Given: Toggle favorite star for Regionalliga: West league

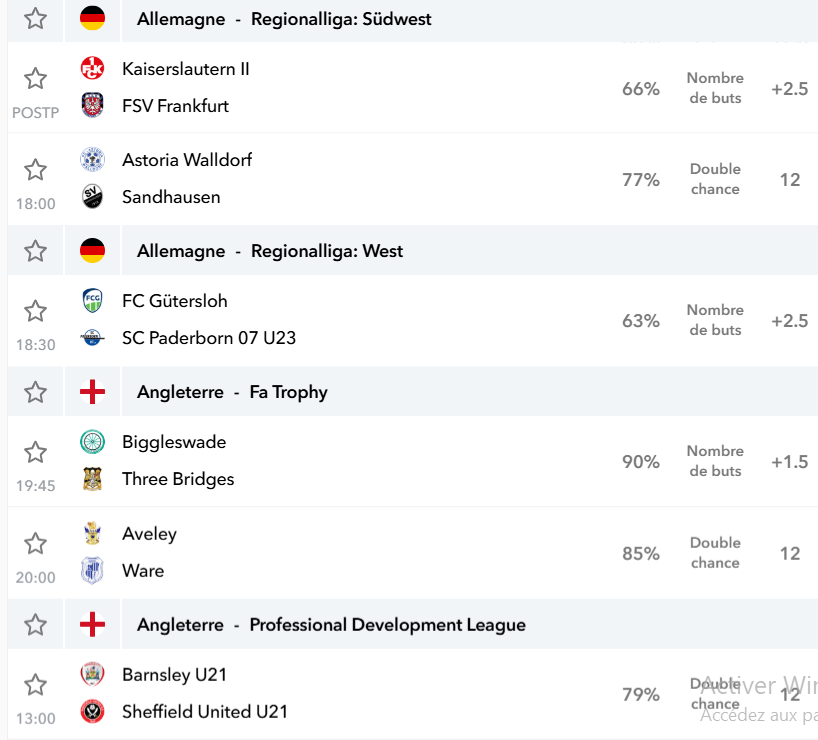Looking at the screenshot, I should point(35,251).
